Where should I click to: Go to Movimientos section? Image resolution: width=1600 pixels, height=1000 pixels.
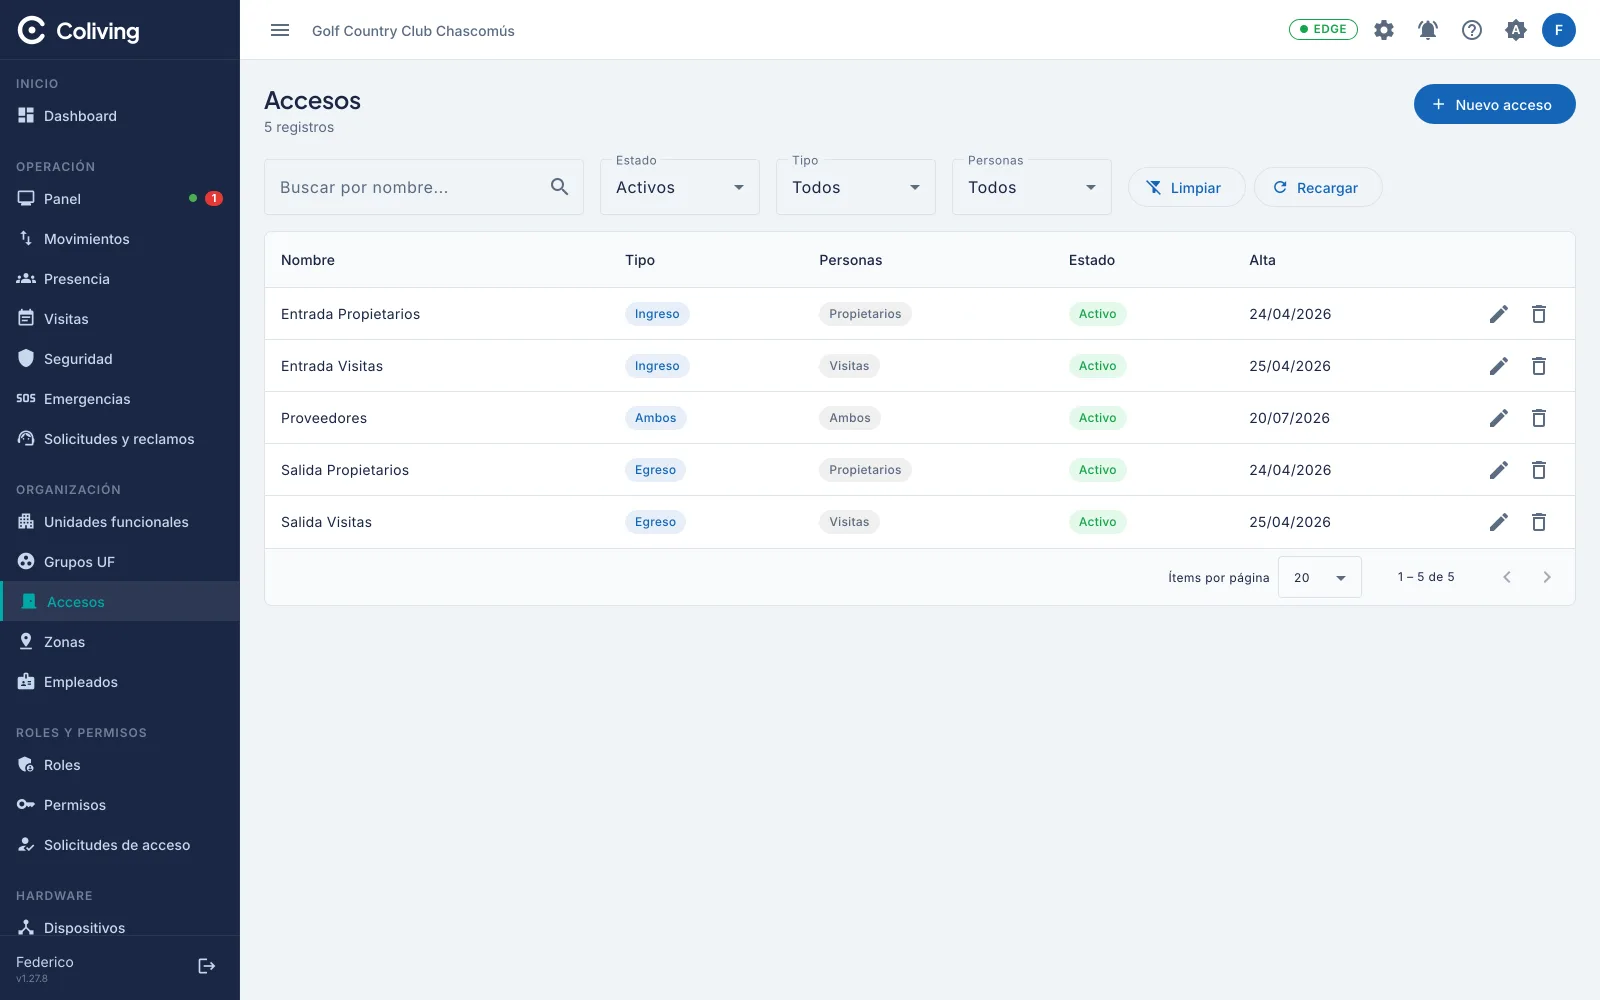pos(120,239)
